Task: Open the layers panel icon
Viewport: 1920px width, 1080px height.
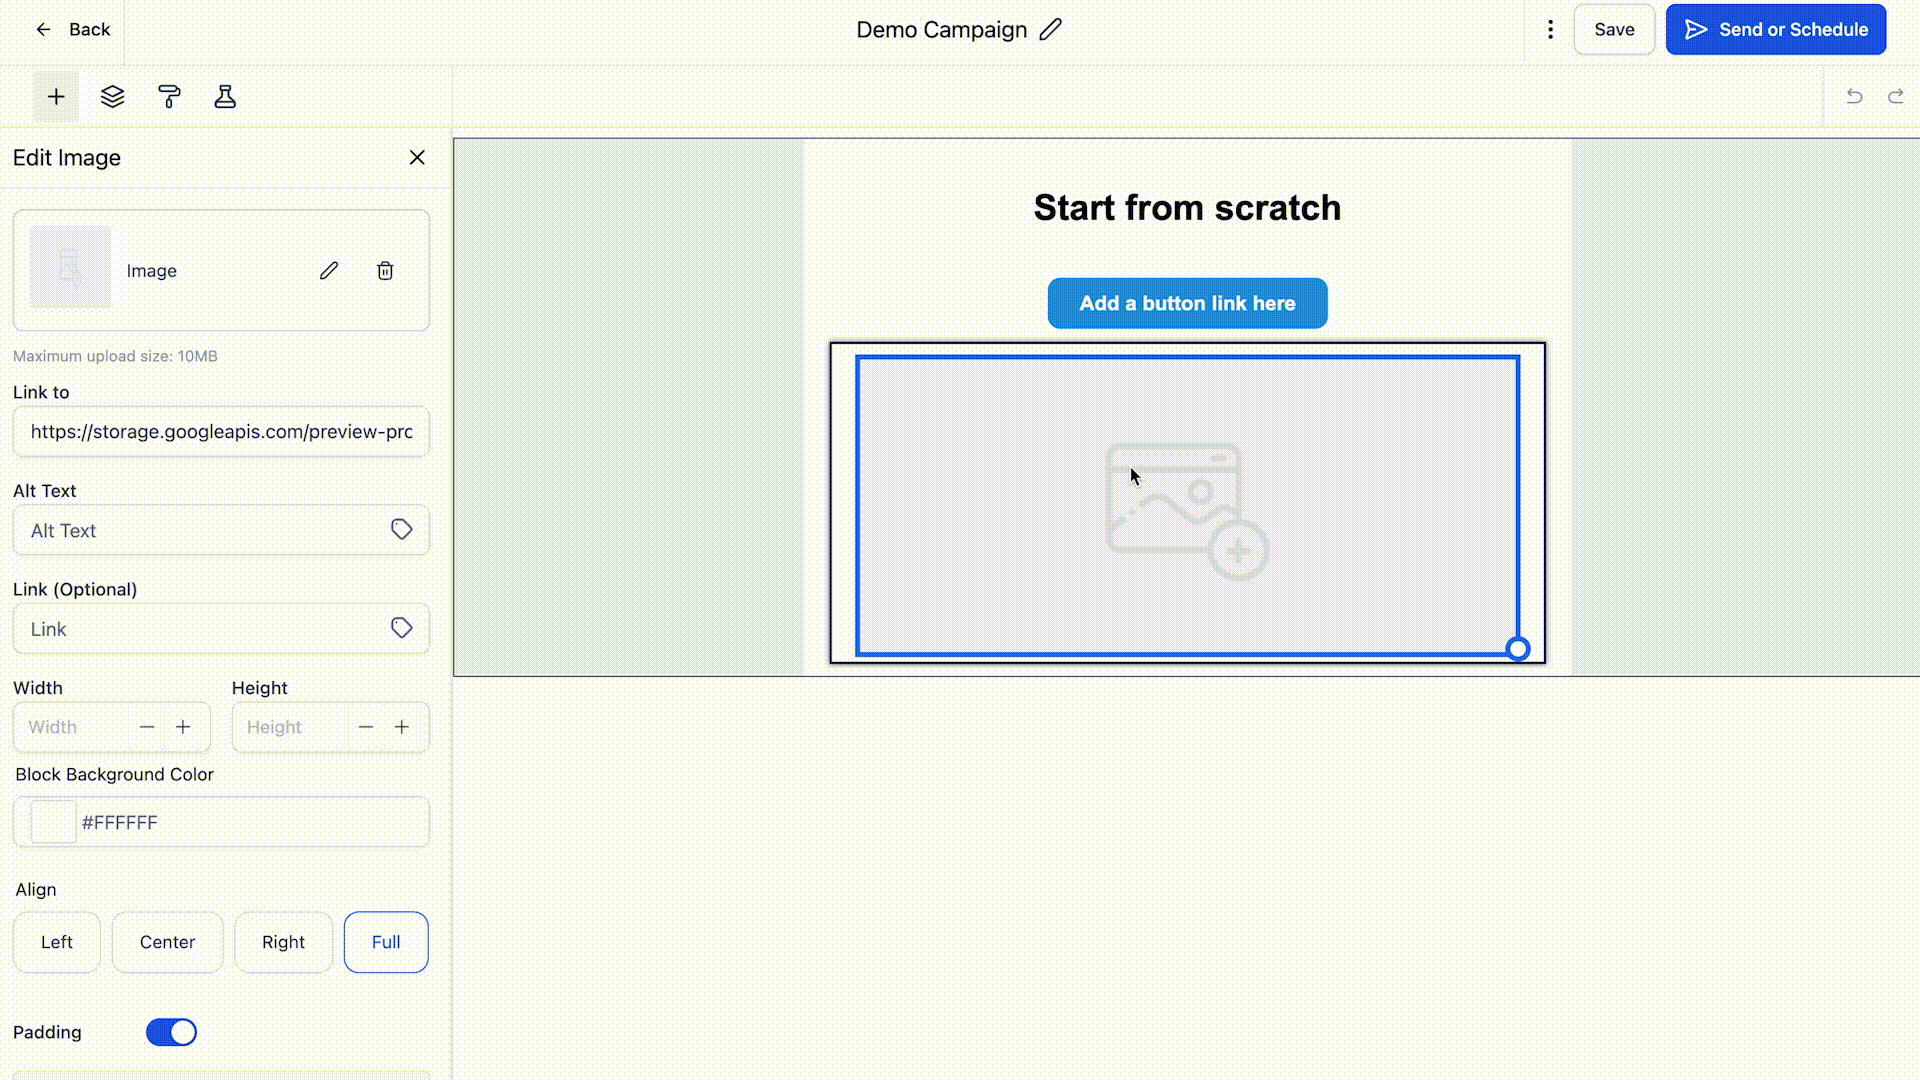Action: click(113, 97)
